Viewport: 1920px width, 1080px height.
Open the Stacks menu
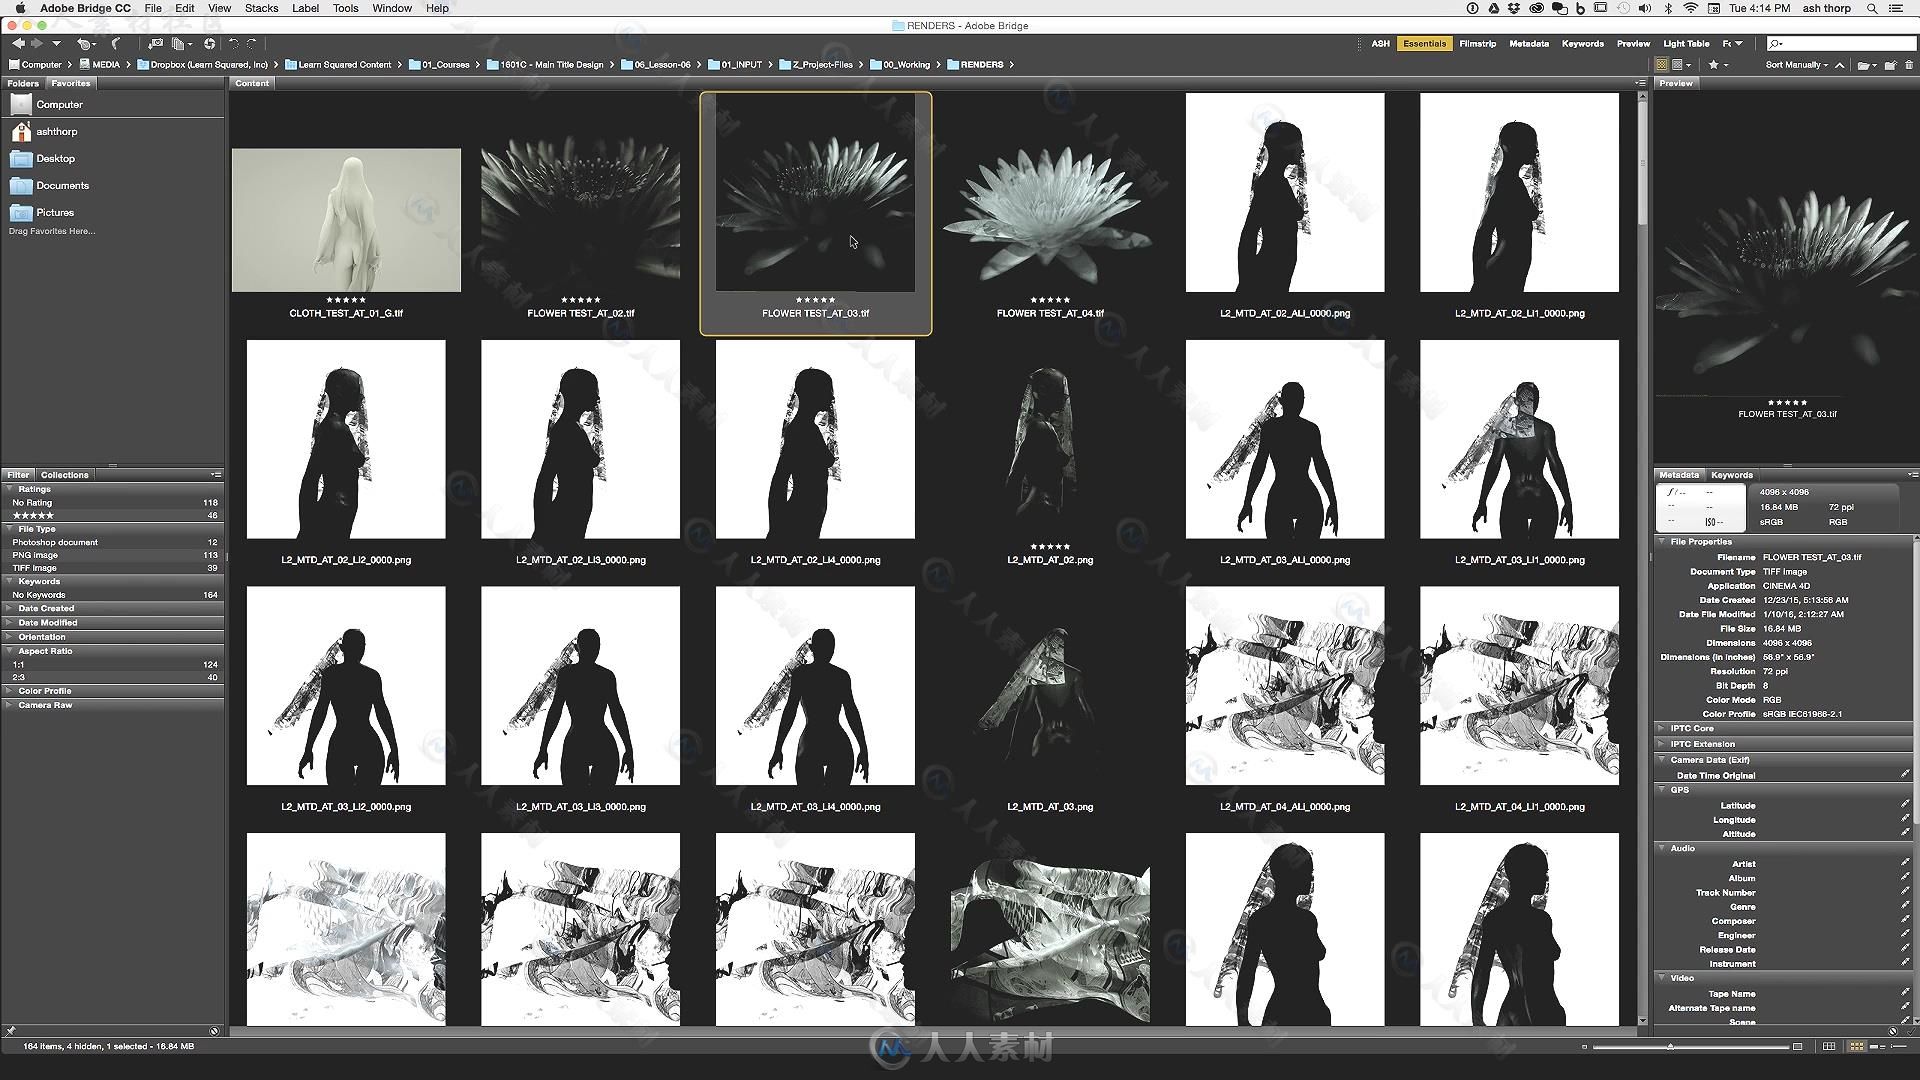tap(261, 8)
